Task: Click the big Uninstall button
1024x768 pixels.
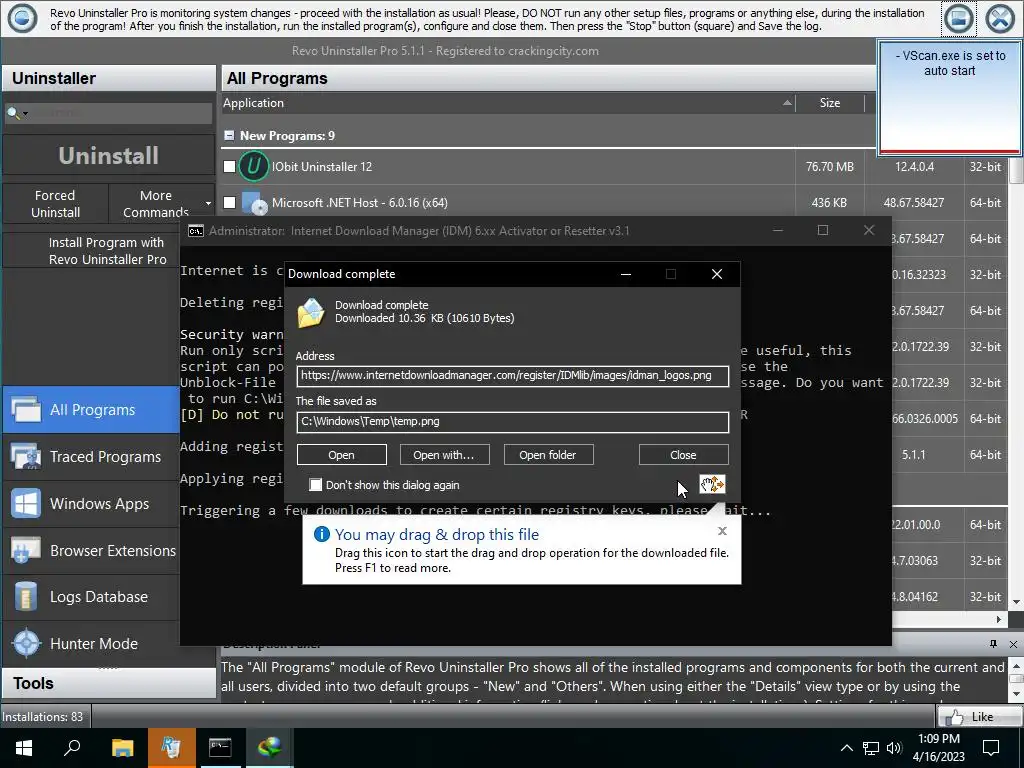Action: click(108, 155)
